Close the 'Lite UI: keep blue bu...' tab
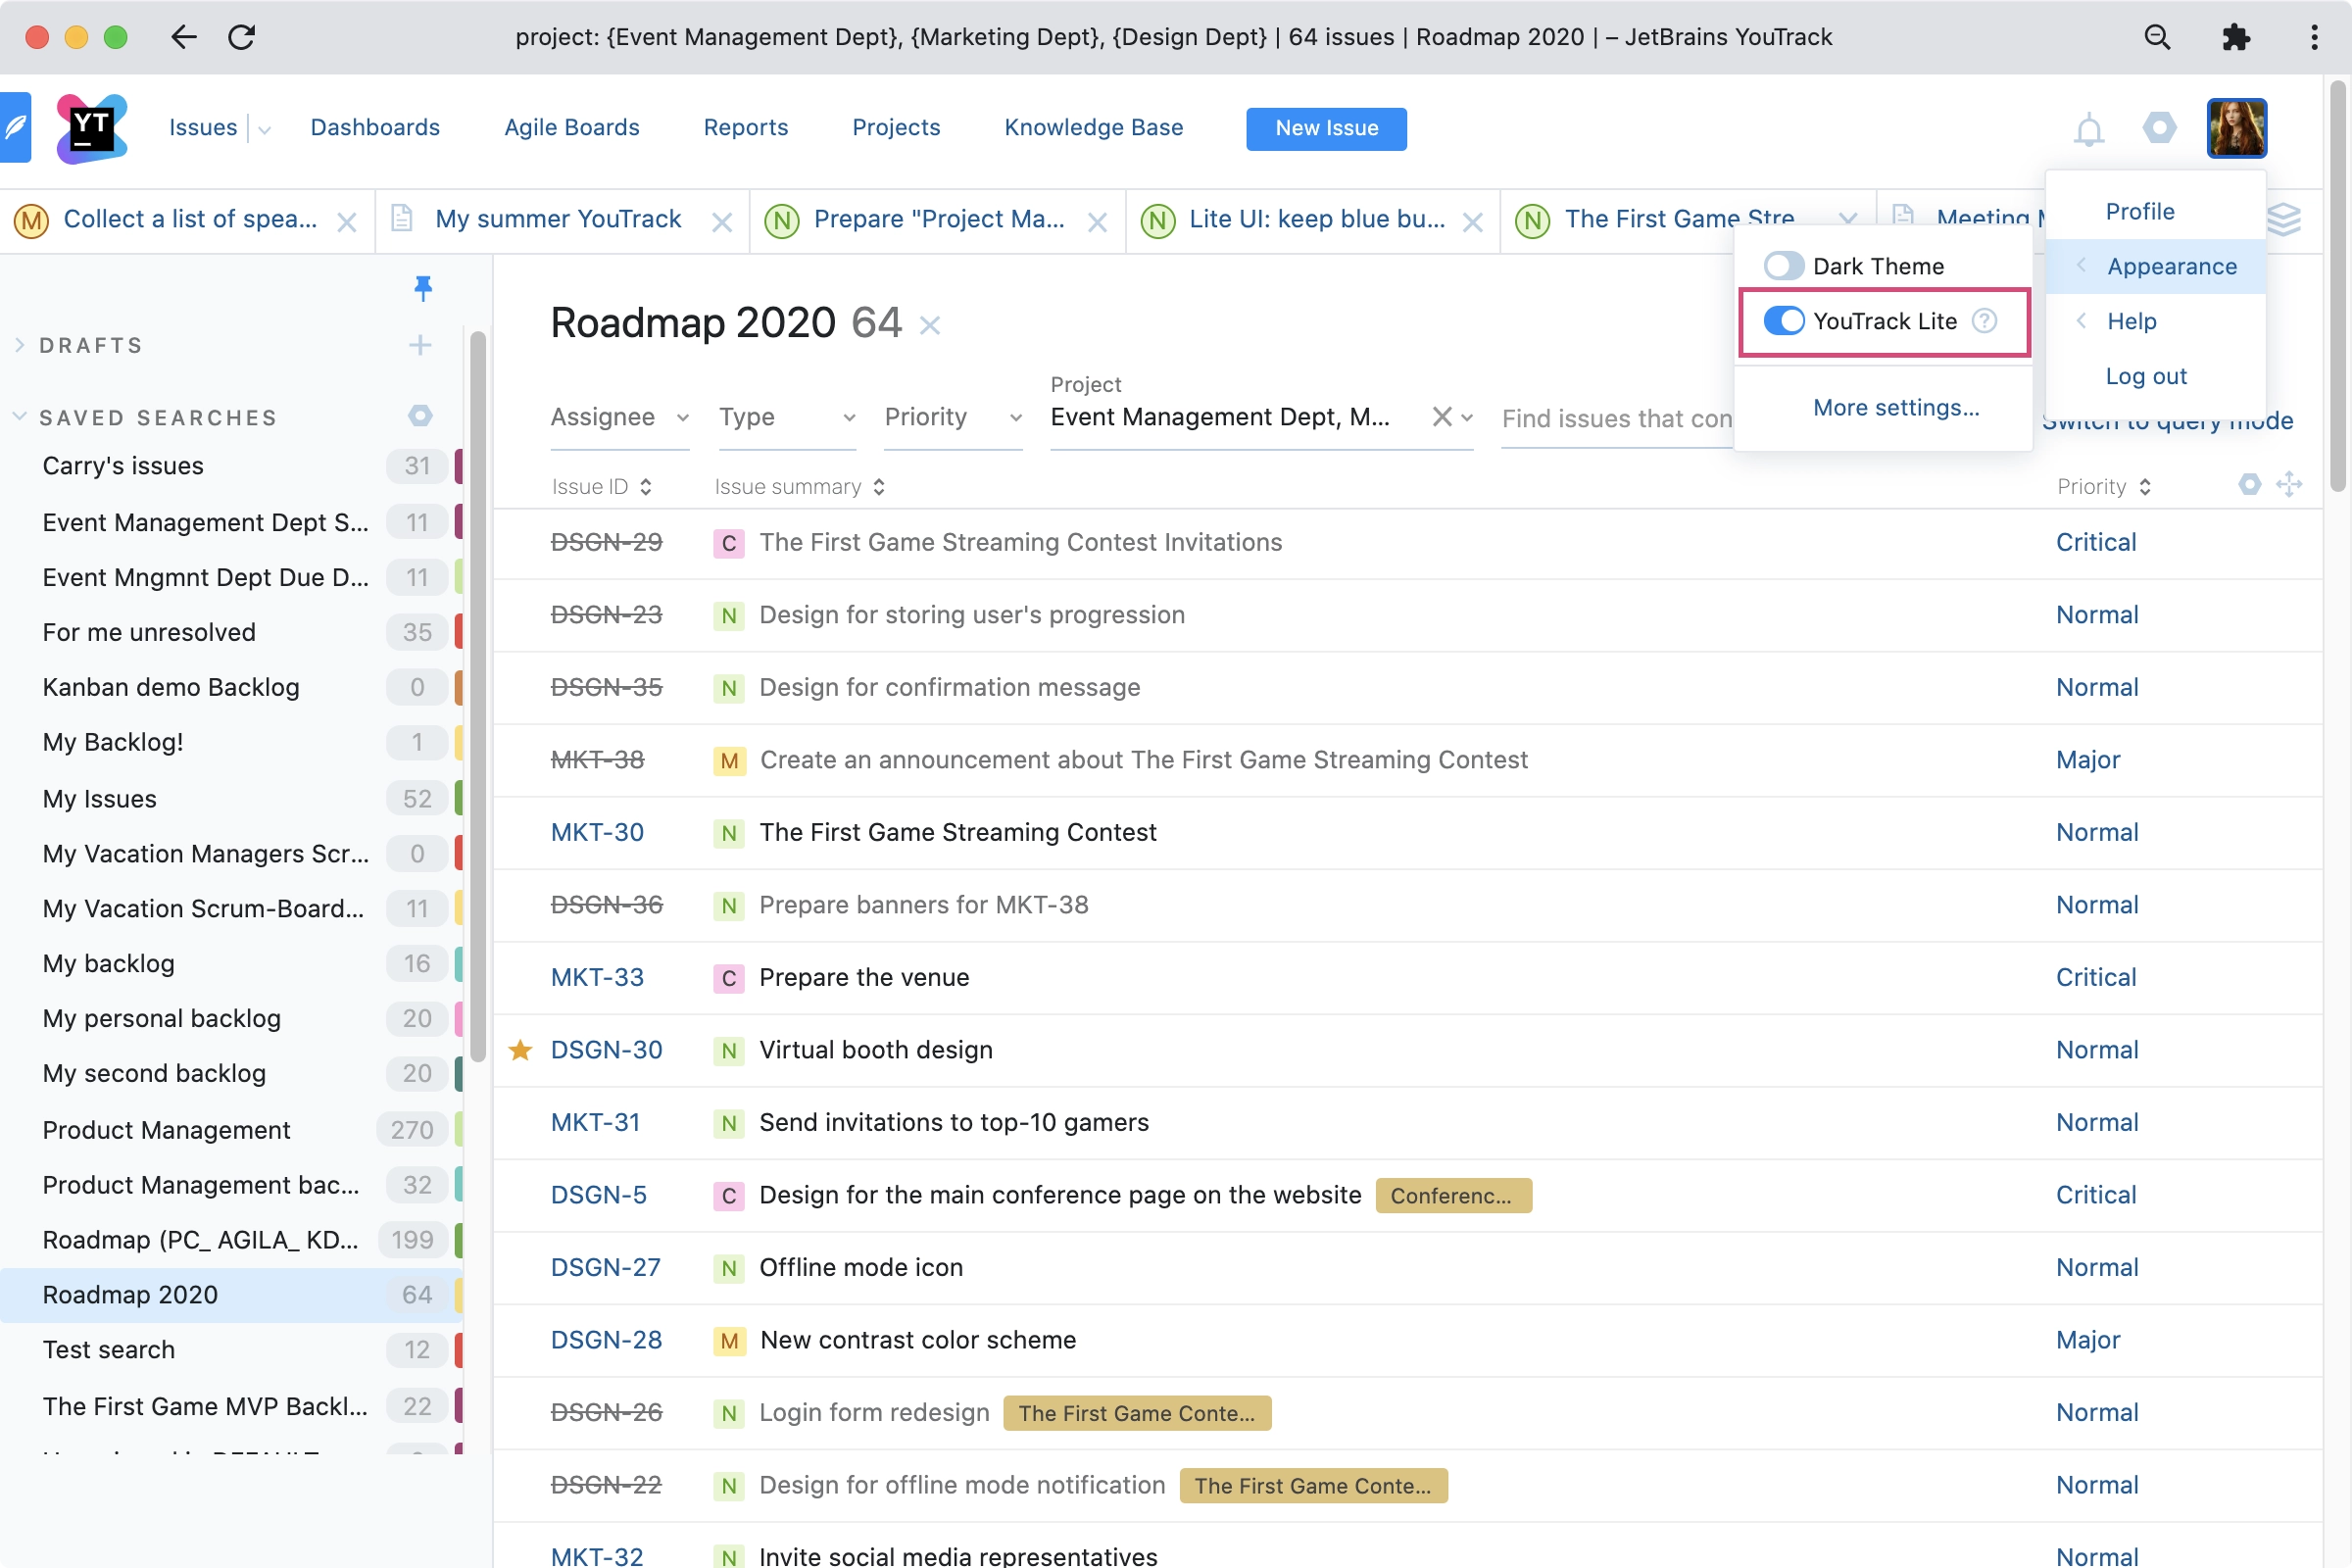 point(1472,222)
